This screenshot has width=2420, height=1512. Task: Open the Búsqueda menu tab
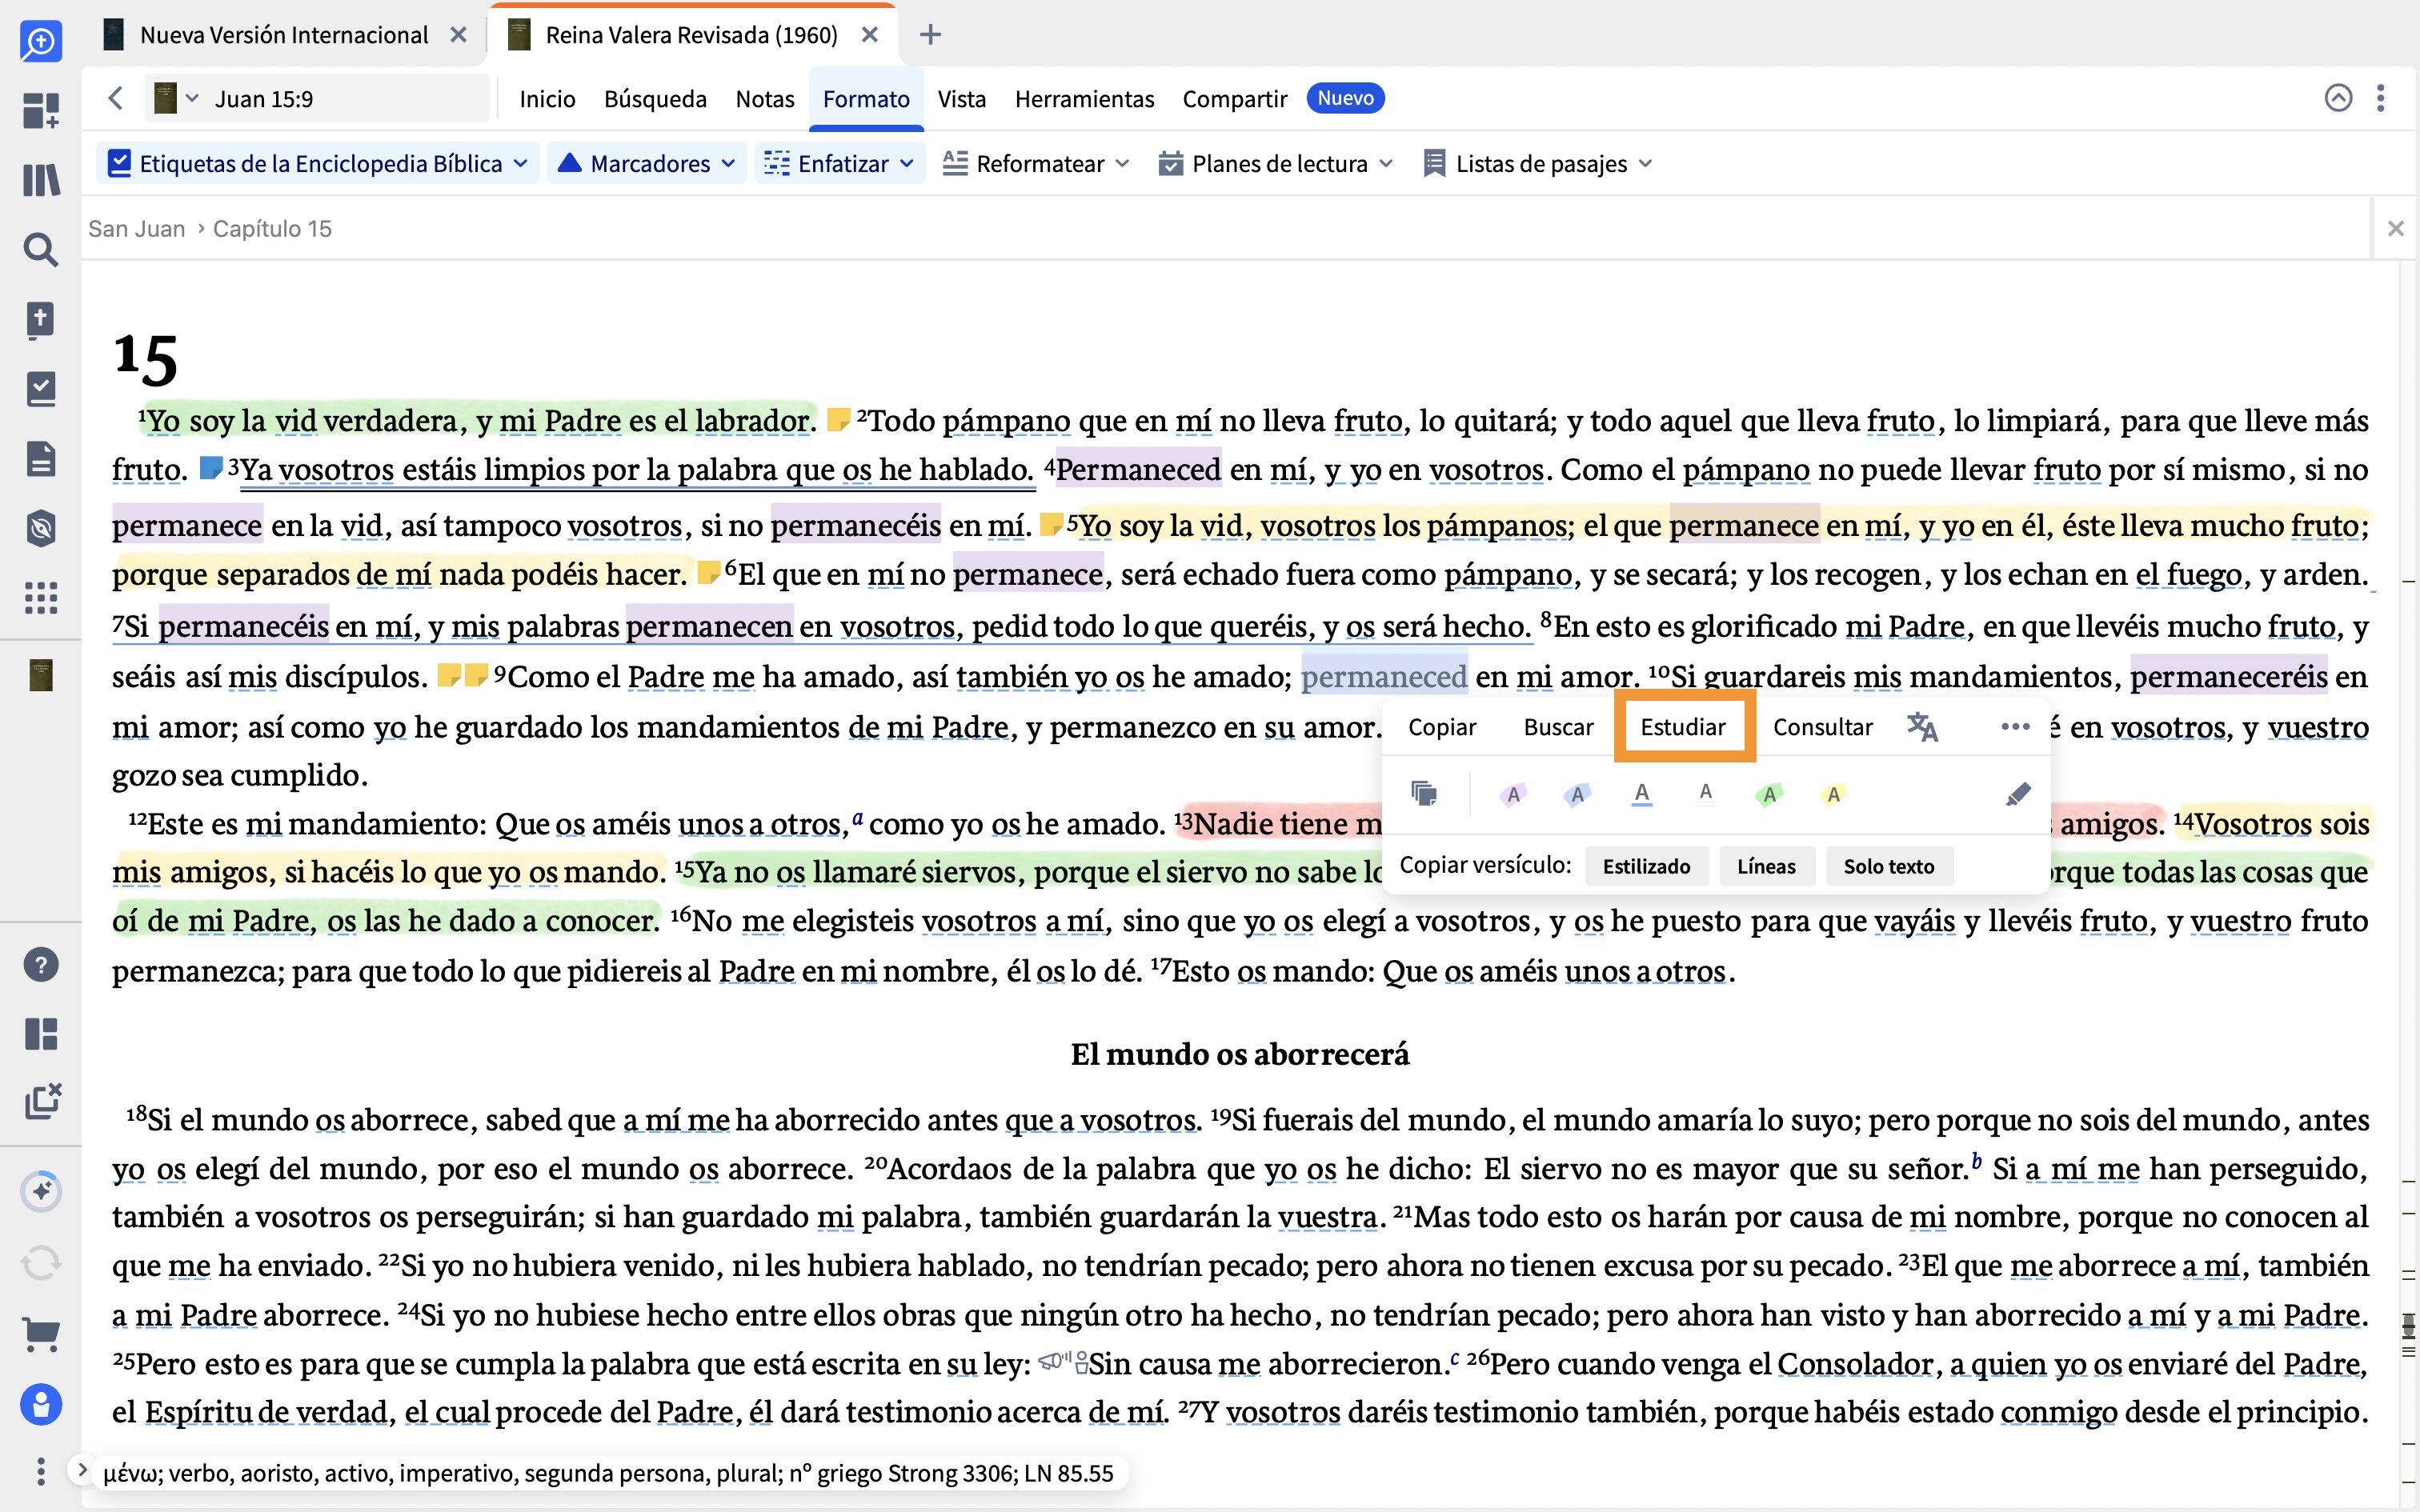pos(655,98)
